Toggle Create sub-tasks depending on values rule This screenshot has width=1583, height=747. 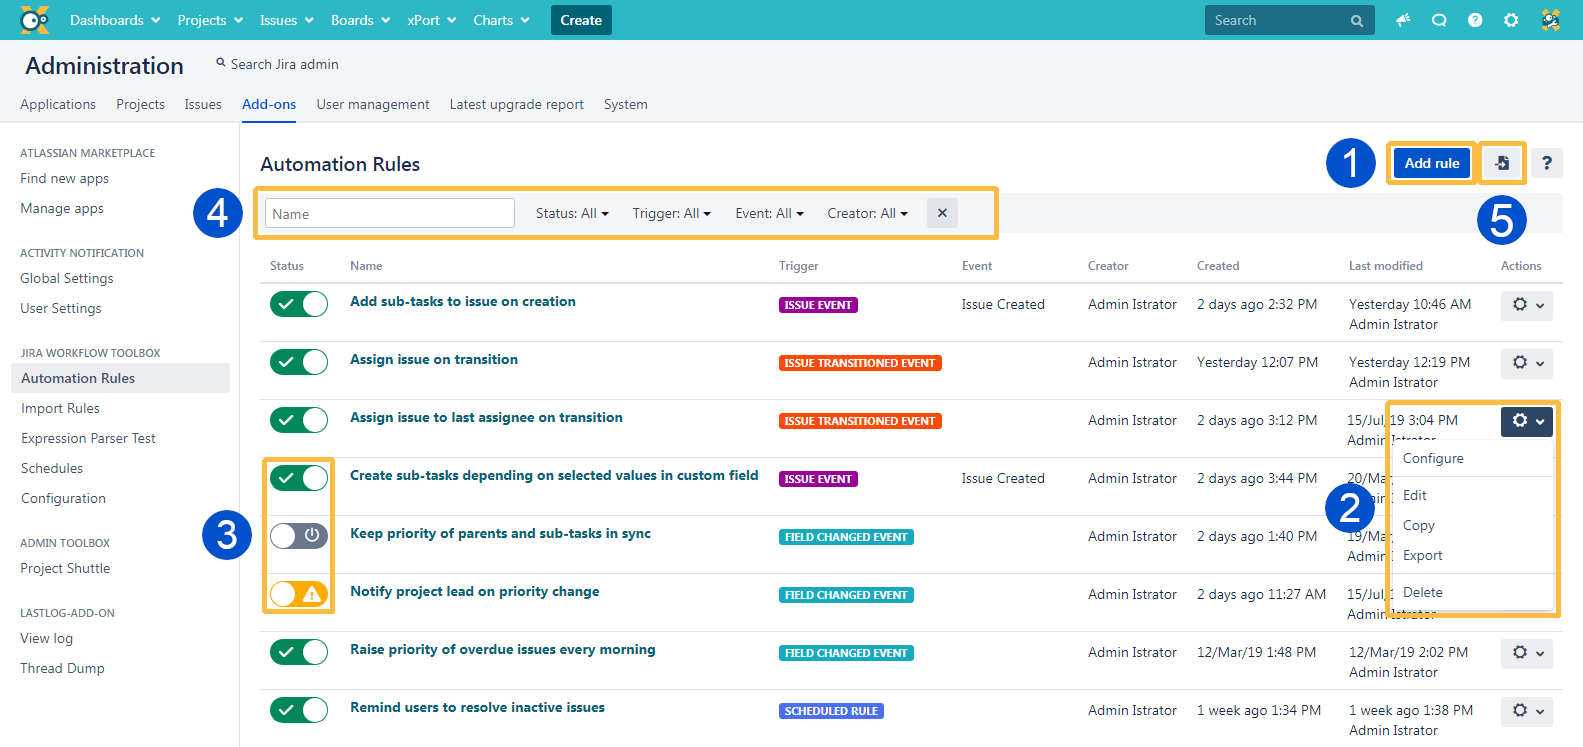(x=299, y=478)
